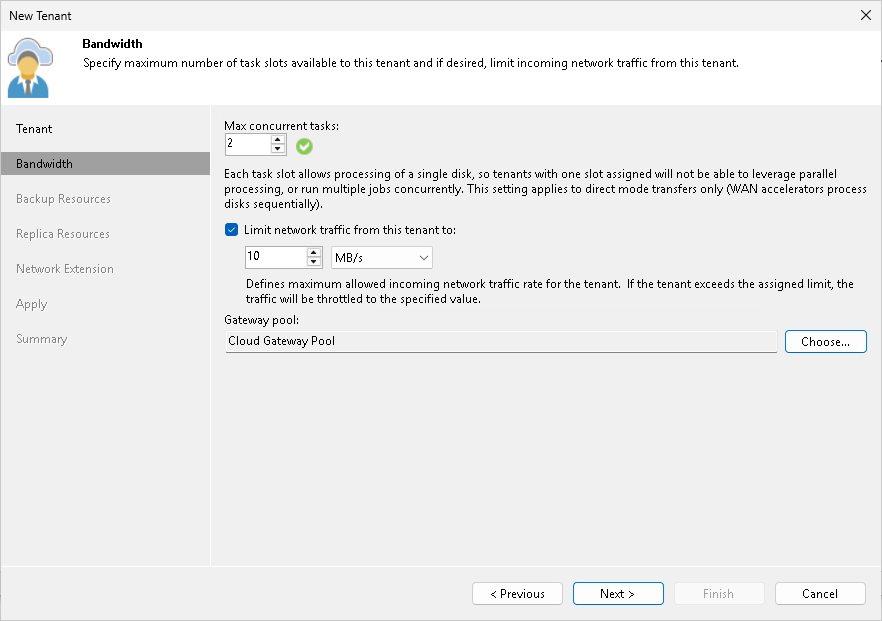This screenshot has width=882, height=621.
Task: Click the Previous button
Action: (517, 593)
